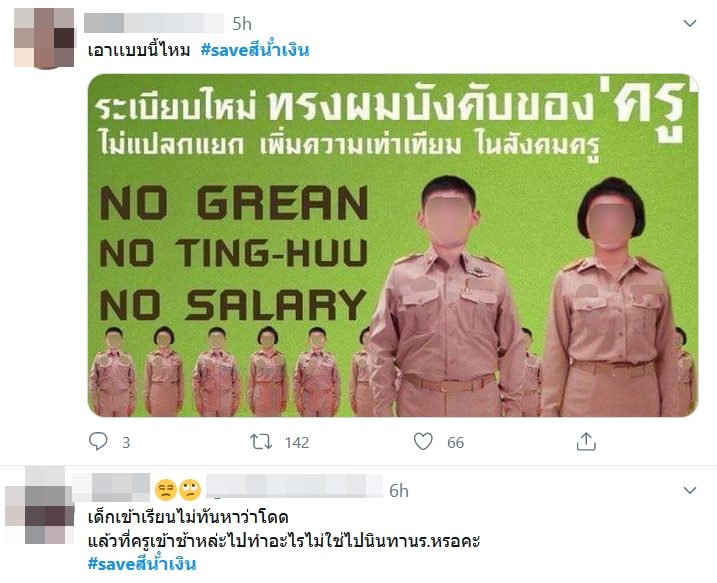Click the second tweet's Thai text body

284,530
